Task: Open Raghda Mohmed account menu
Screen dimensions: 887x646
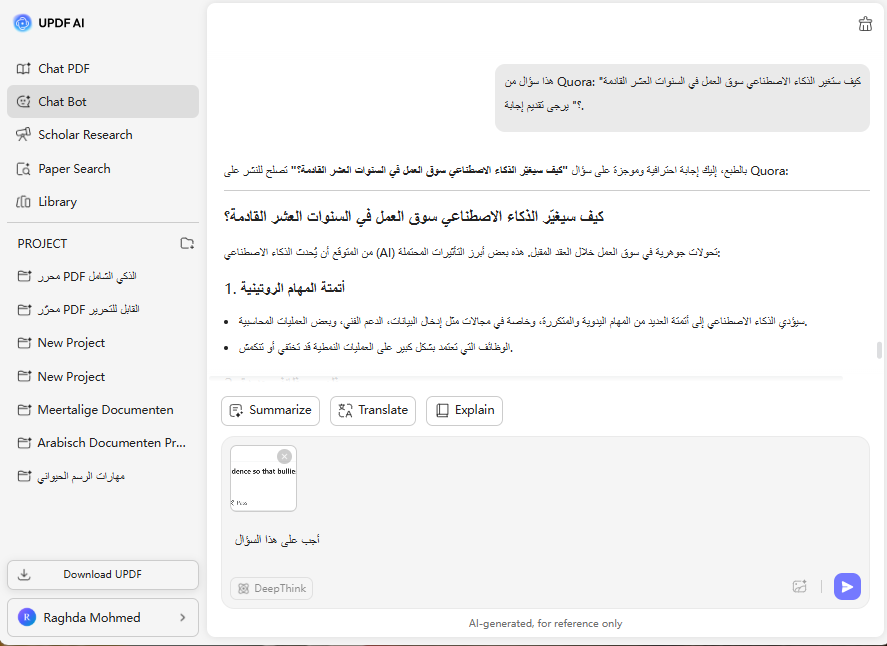Action: [103, 617]
